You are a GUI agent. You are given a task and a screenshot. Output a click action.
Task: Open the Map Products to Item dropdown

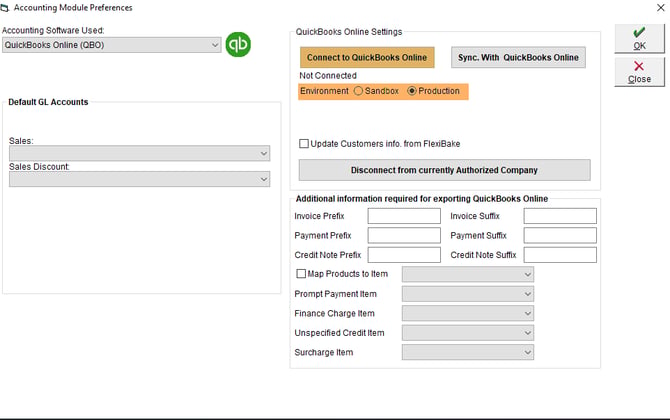point(468,274)
